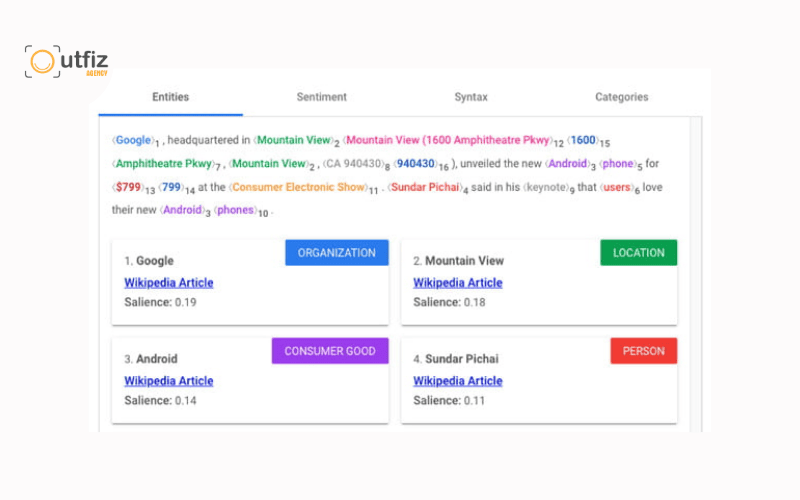Click the blue ORGANIZATION label badge
This screenshot has width=800, height=500.
[x=337, y=253]
